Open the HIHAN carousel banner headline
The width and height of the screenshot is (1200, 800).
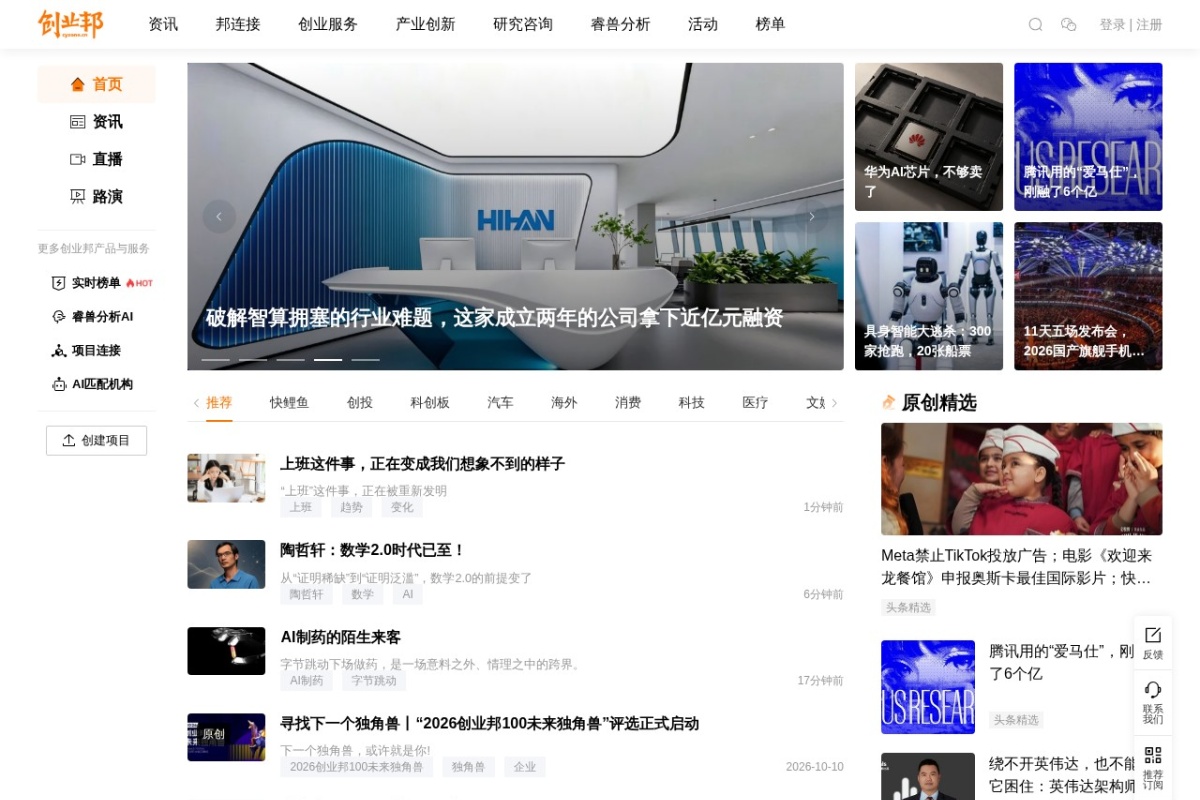pyautogui.click(x=494, y=318)
